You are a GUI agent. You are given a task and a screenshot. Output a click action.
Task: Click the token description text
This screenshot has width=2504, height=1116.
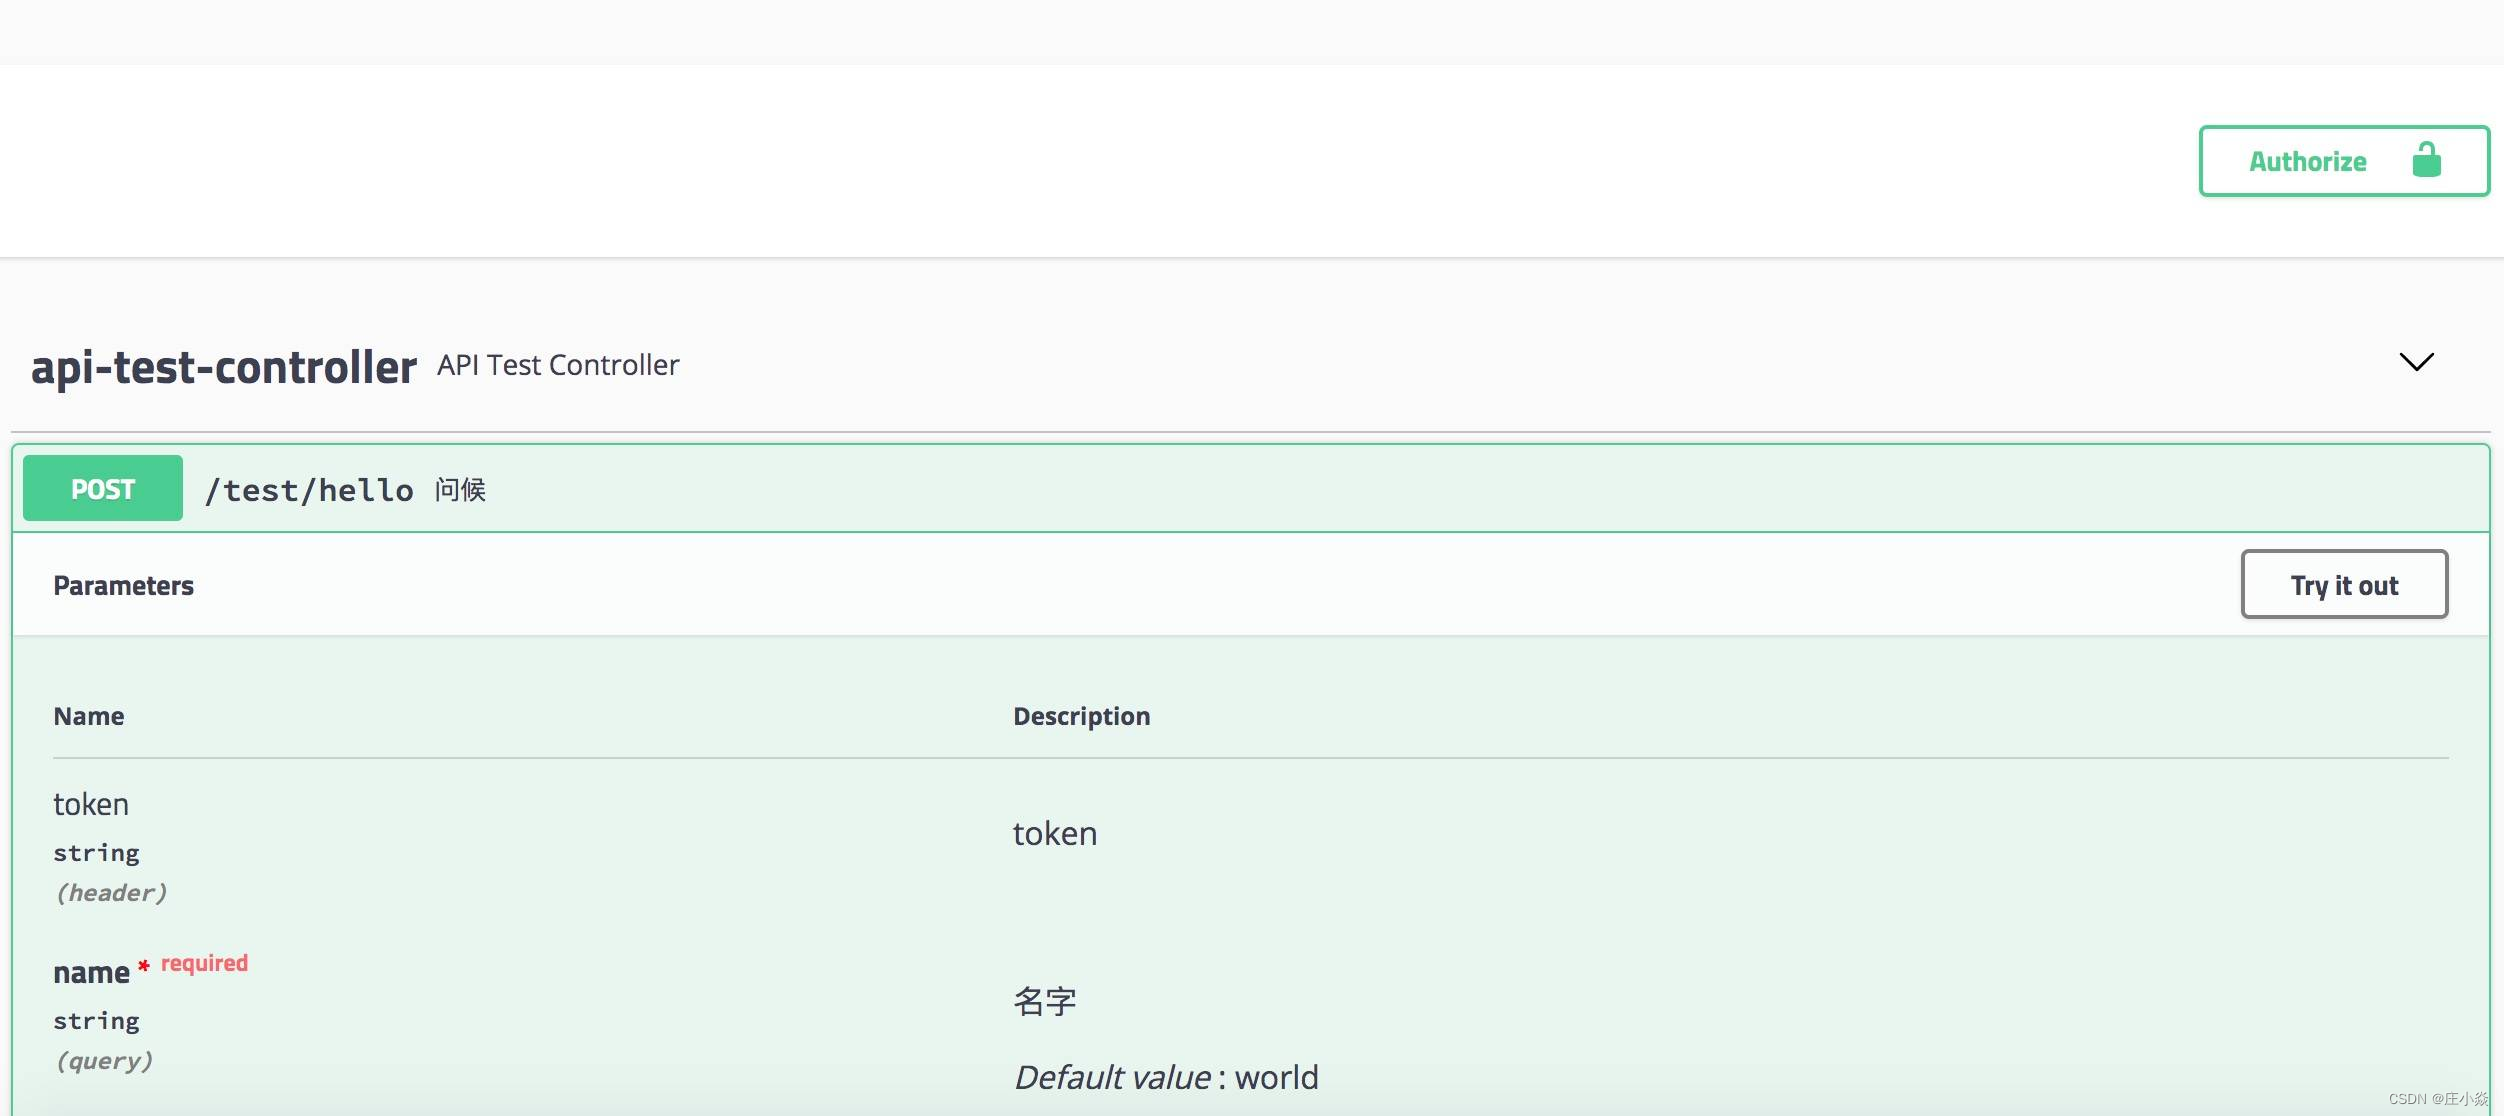(1054, 833)
